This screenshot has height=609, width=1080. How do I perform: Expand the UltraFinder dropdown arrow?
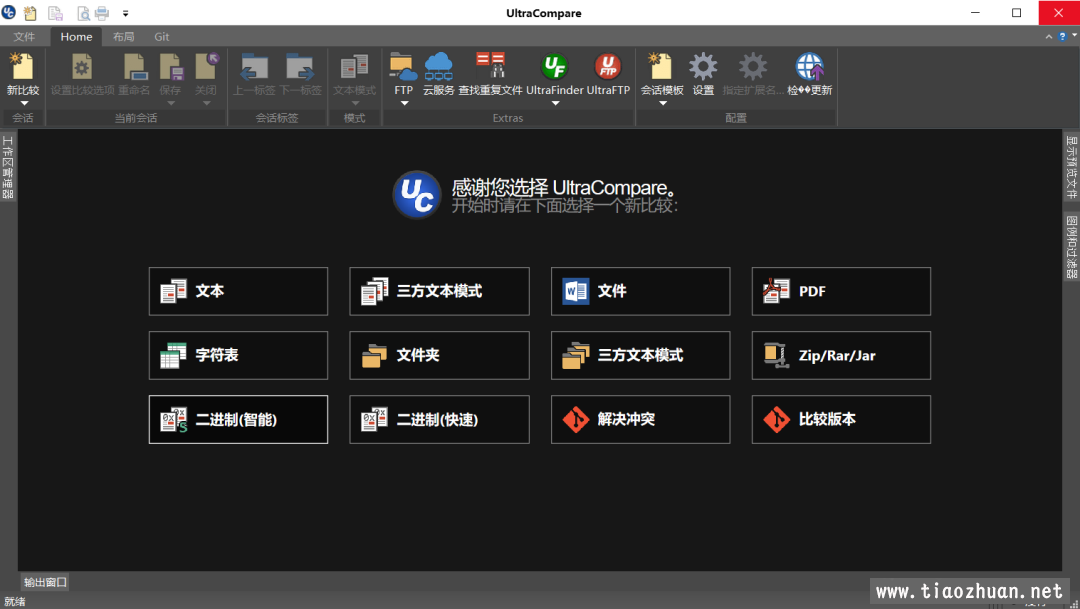pyautogui.click(x=555, y=103)
